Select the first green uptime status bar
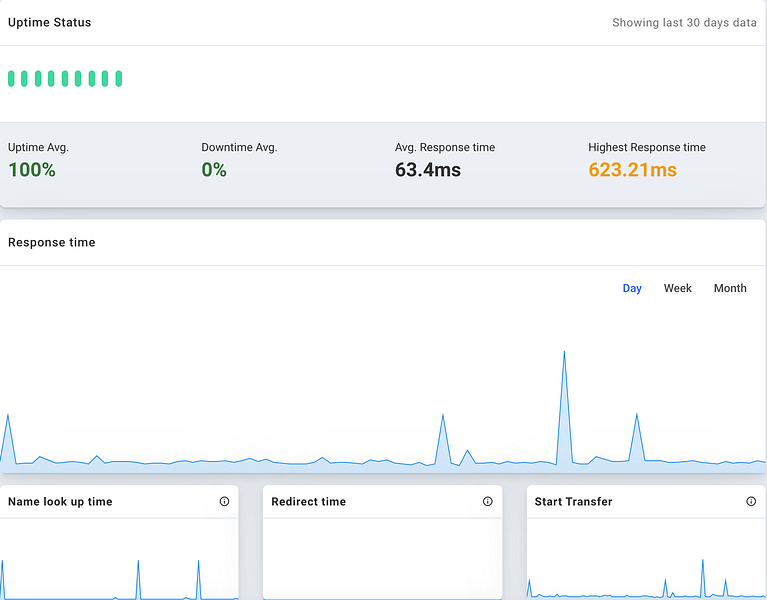The height and width of the screenshot is (600, 767). point(11,78)
